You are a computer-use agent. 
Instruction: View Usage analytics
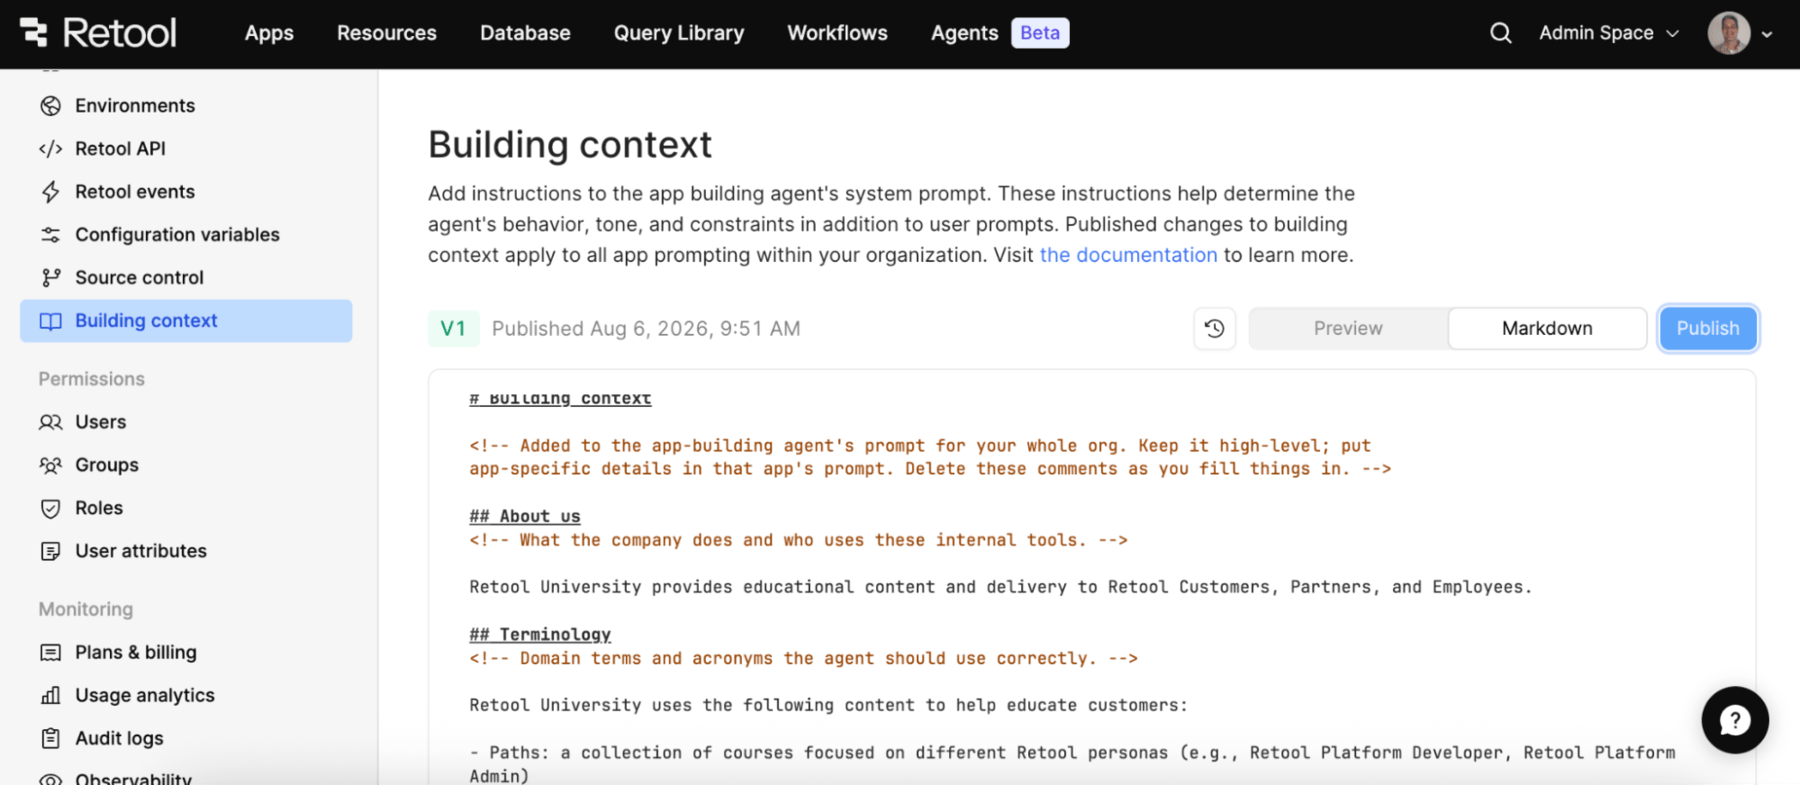186,696
